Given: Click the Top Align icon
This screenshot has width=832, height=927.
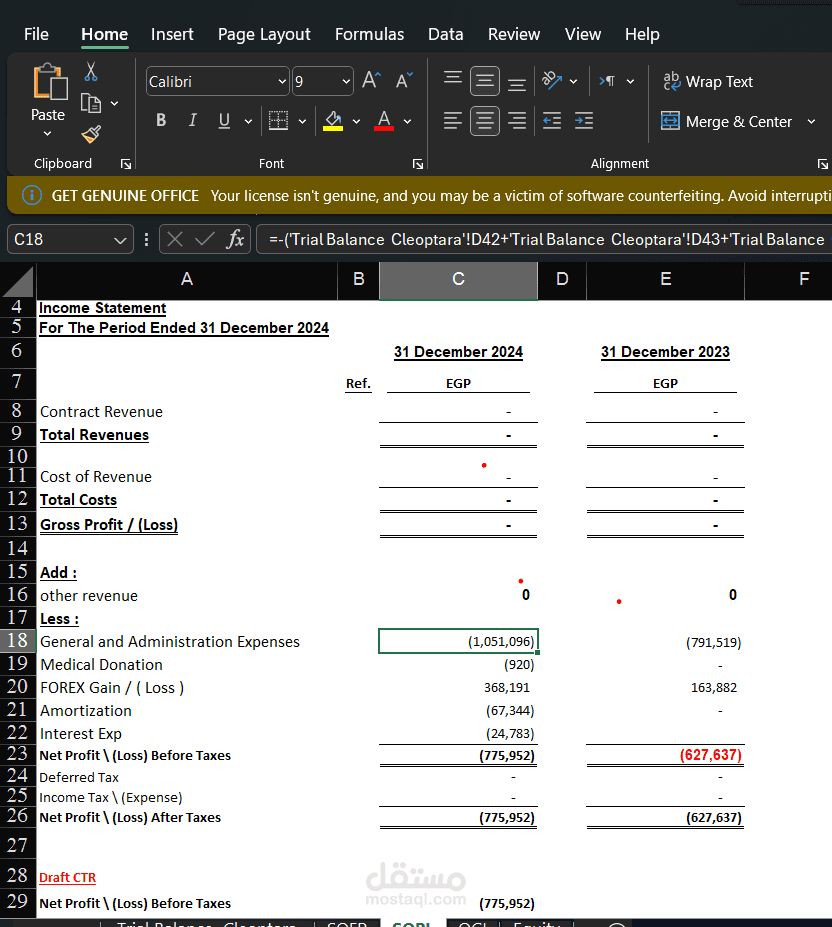Looking at the screenshot, I should 453,80.
